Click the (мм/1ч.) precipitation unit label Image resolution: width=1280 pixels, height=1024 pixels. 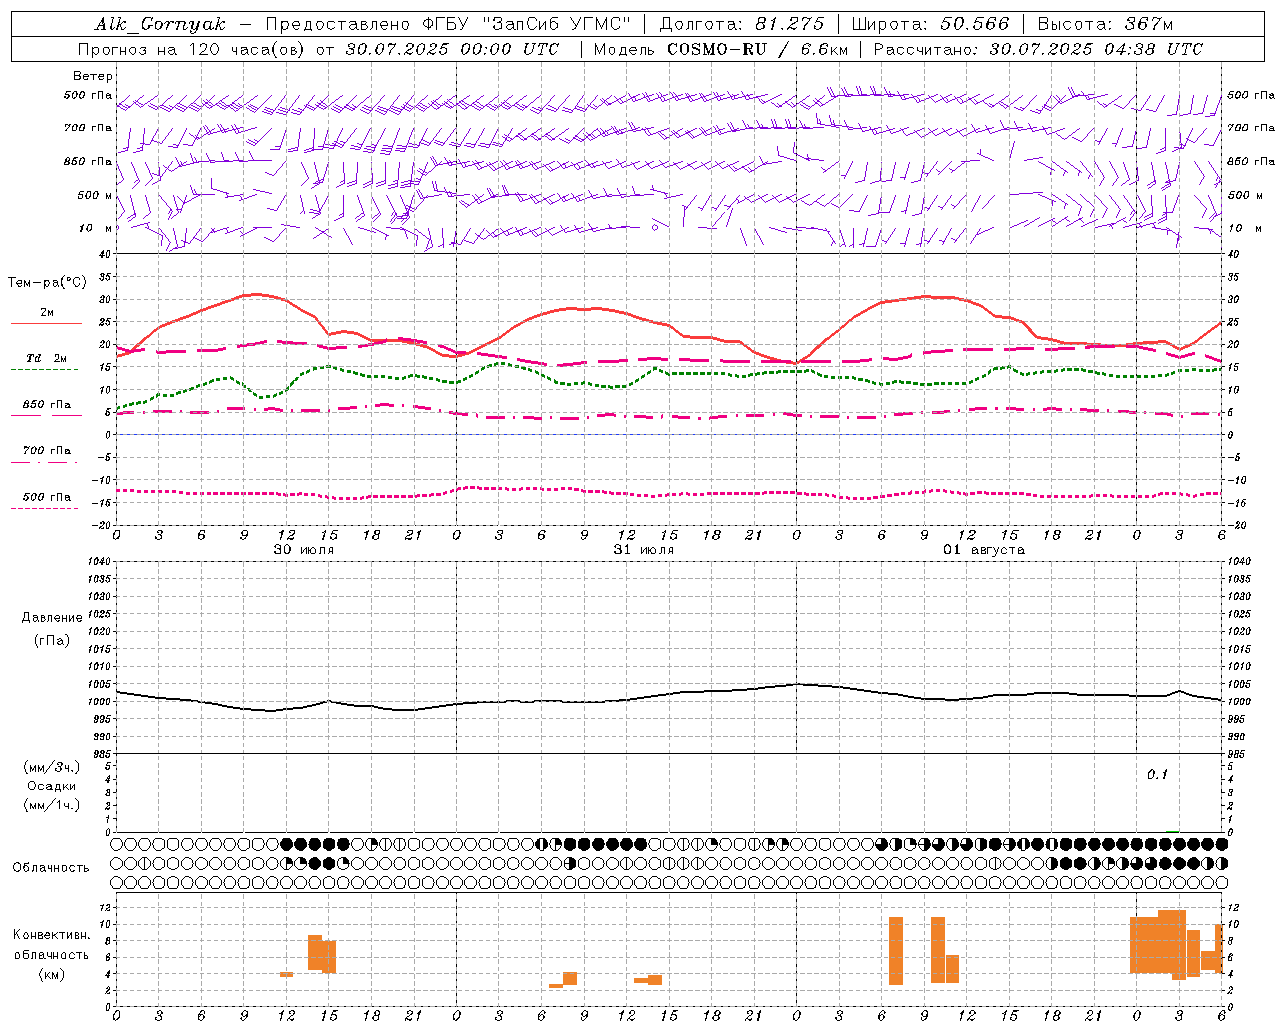(51, 805)
